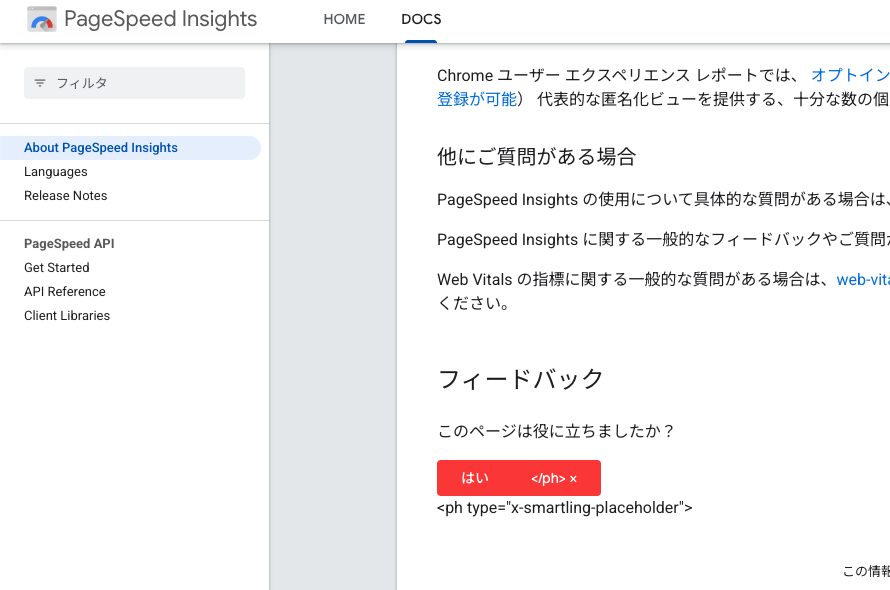The width and height of the screenshot is (890, 590).
Task: Click the </ph> × part of the red button
Action: pos(554,479)
